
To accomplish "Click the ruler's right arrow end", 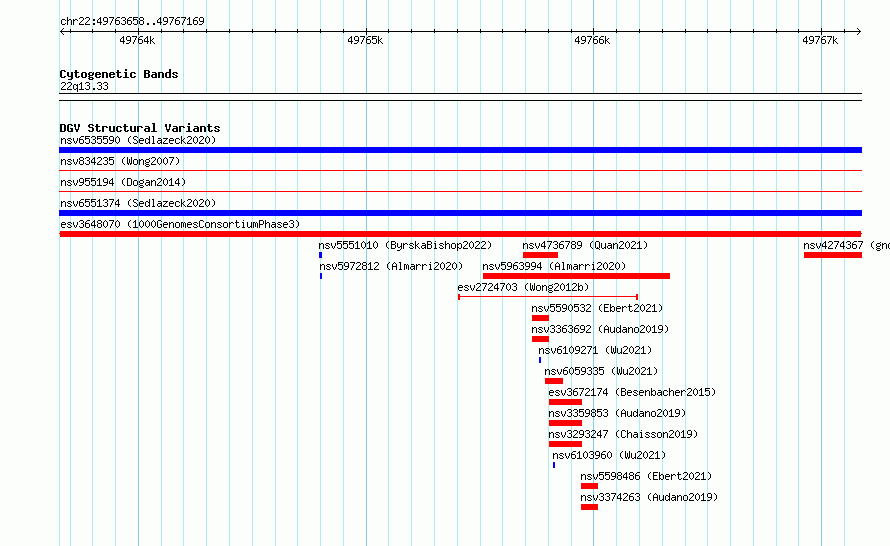I will click(859, 31).
